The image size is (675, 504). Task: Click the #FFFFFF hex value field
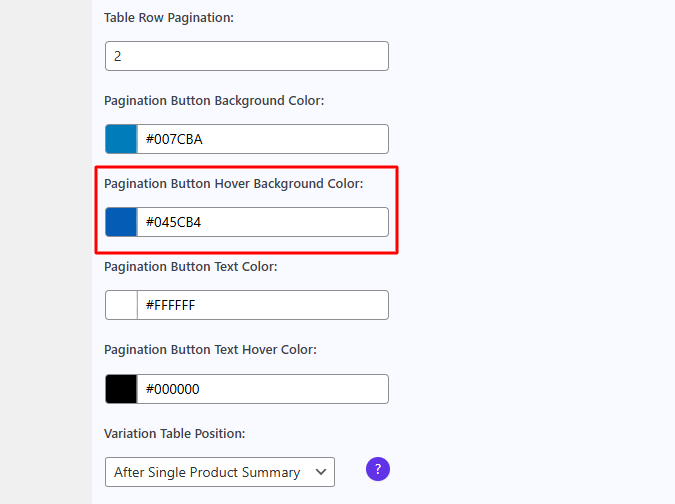point(262,305)
